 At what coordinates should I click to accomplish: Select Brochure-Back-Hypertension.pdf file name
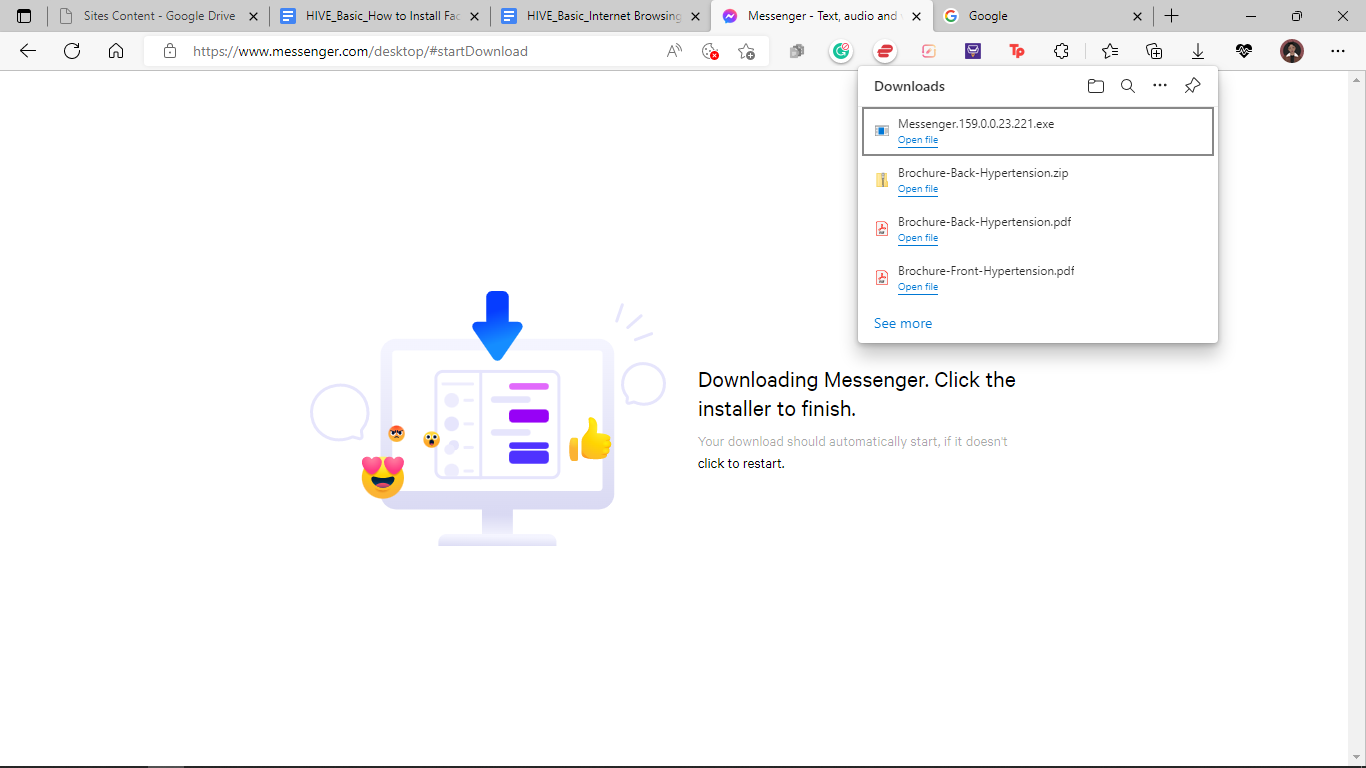[984, 222]
